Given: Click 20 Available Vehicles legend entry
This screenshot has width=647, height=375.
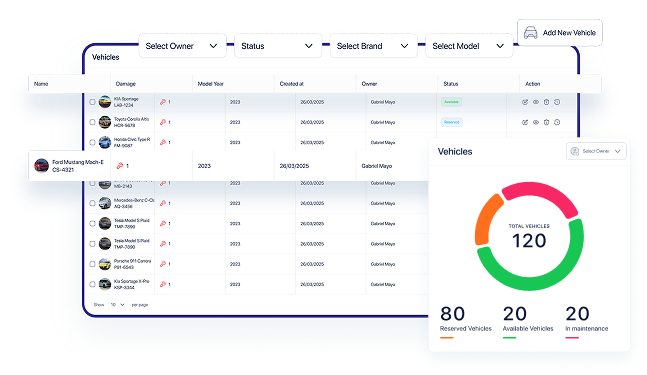Looking at the screenshot, I should click(x=528, y=321).
